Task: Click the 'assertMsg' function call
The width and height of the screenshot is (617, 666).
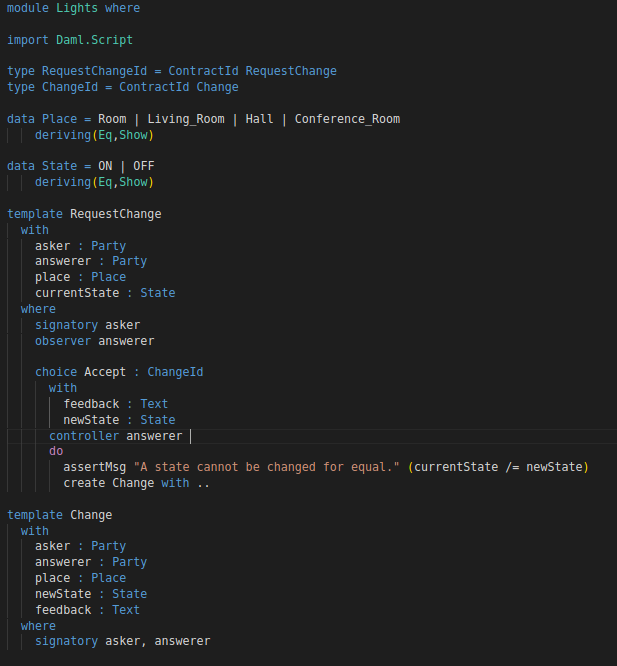Action: coord(94,467)
